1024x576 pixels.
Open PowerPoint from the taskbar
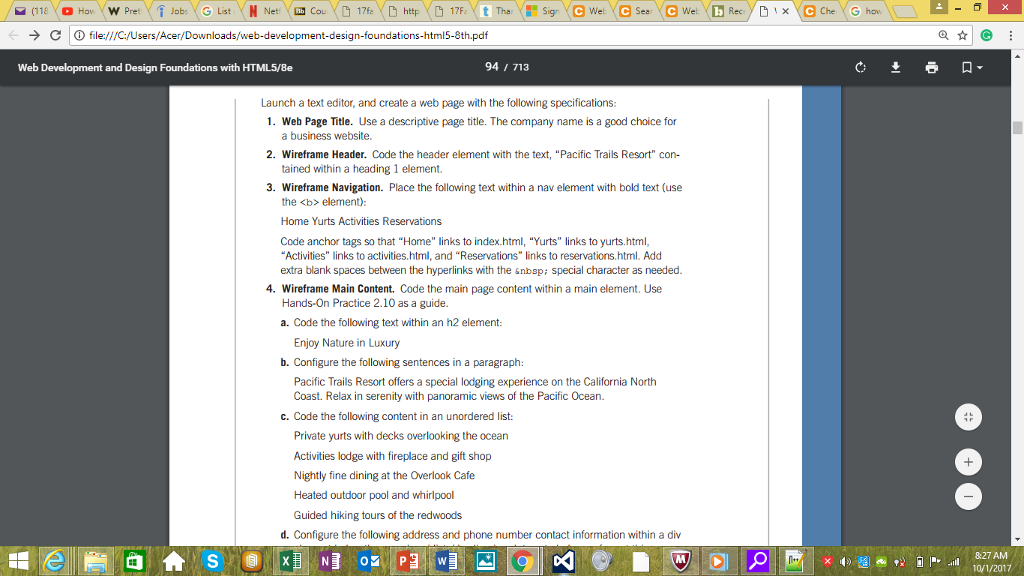tap(405, 561)
